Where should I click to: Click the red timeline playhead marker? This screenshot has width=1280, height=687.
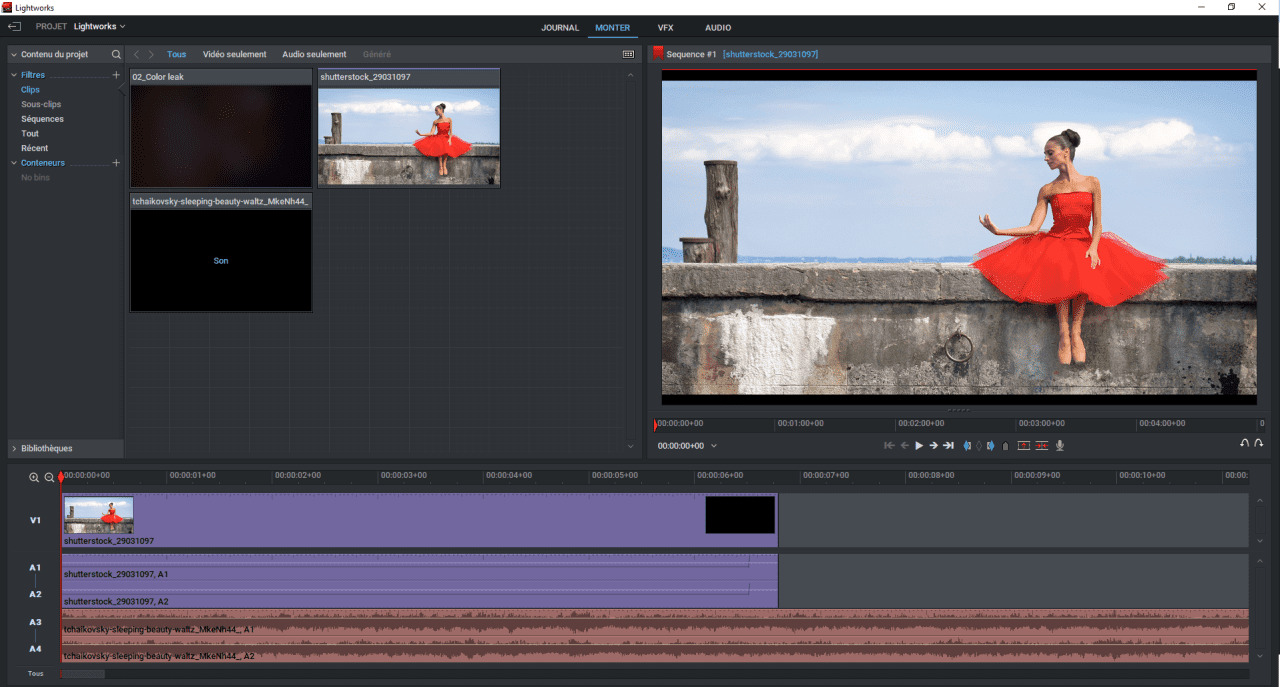point(61,477)
